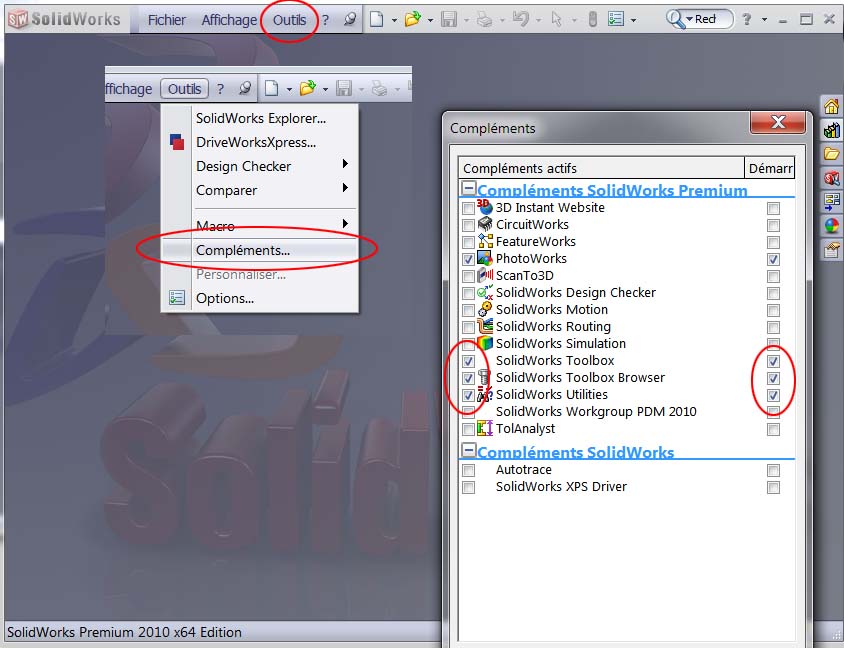Click the Démarr column header

[x=770, y=168]
